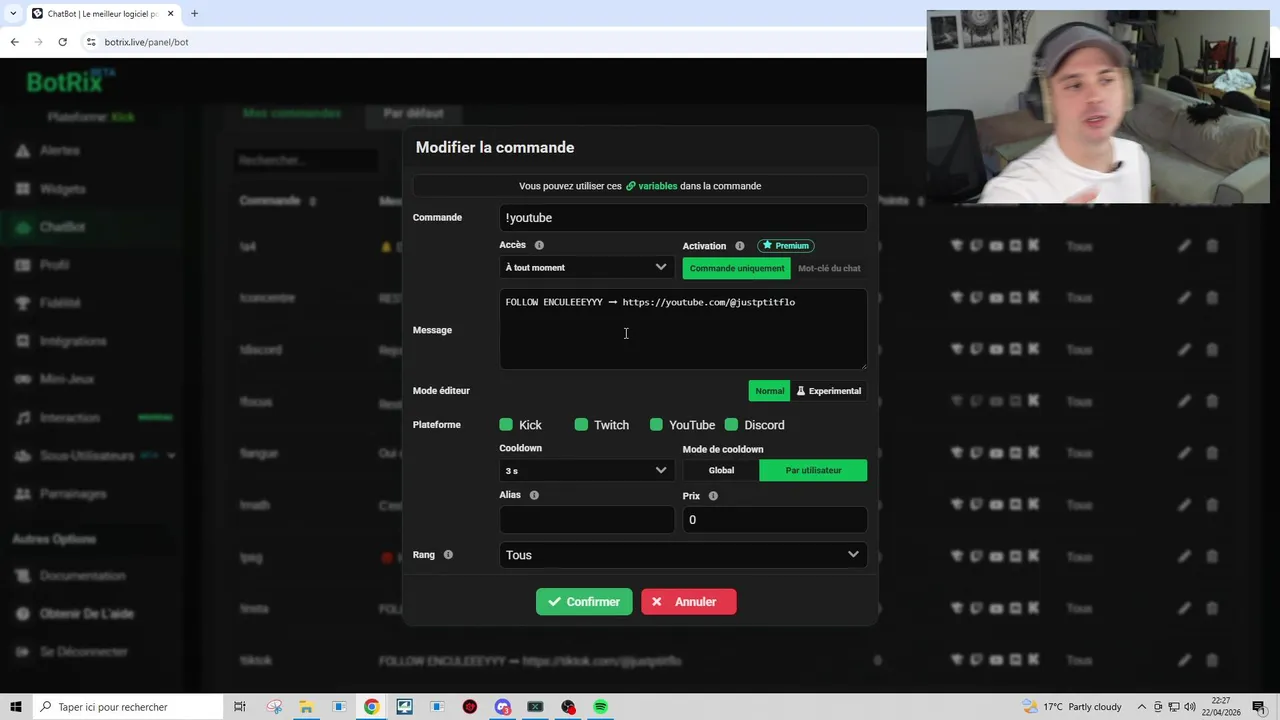This screenshot has width=1280, height=720.
Task: Click the Confirmer button
Action: coord(584,602)
